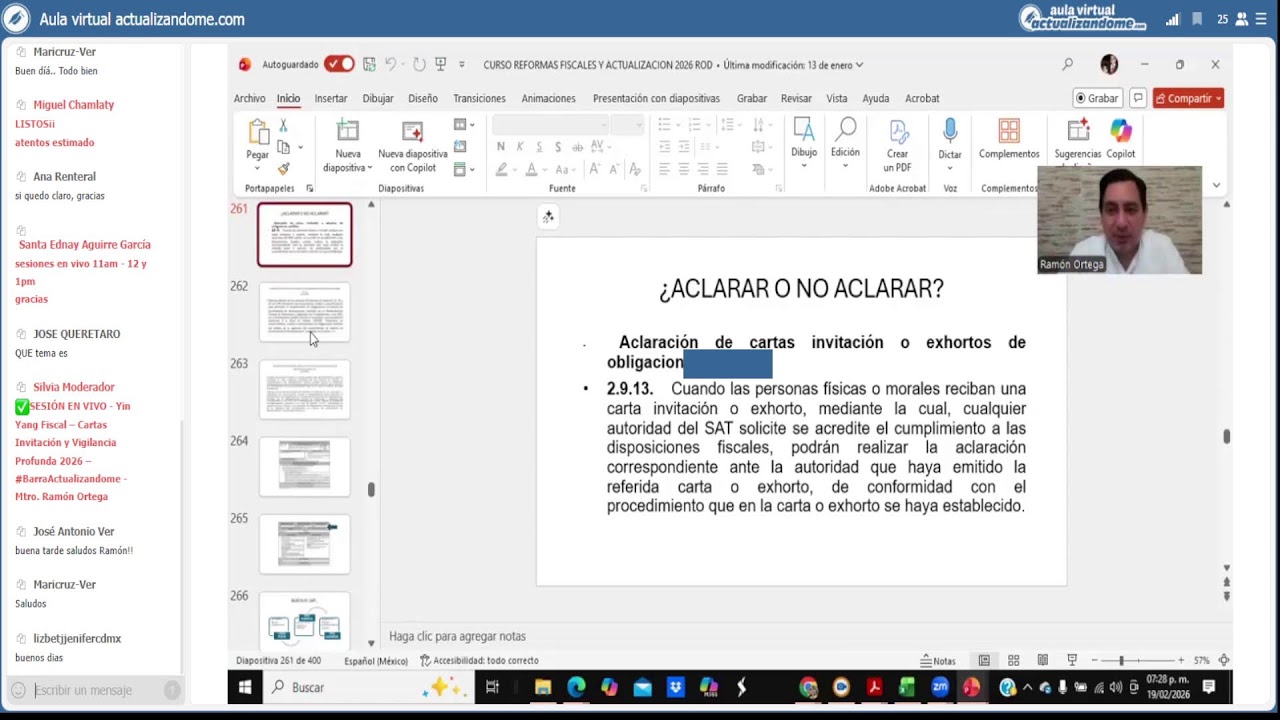Image resolution: width=1280 pixels, height=720 pixels.
Task: Click the Pegar paste icon
Action: [258, 132]
